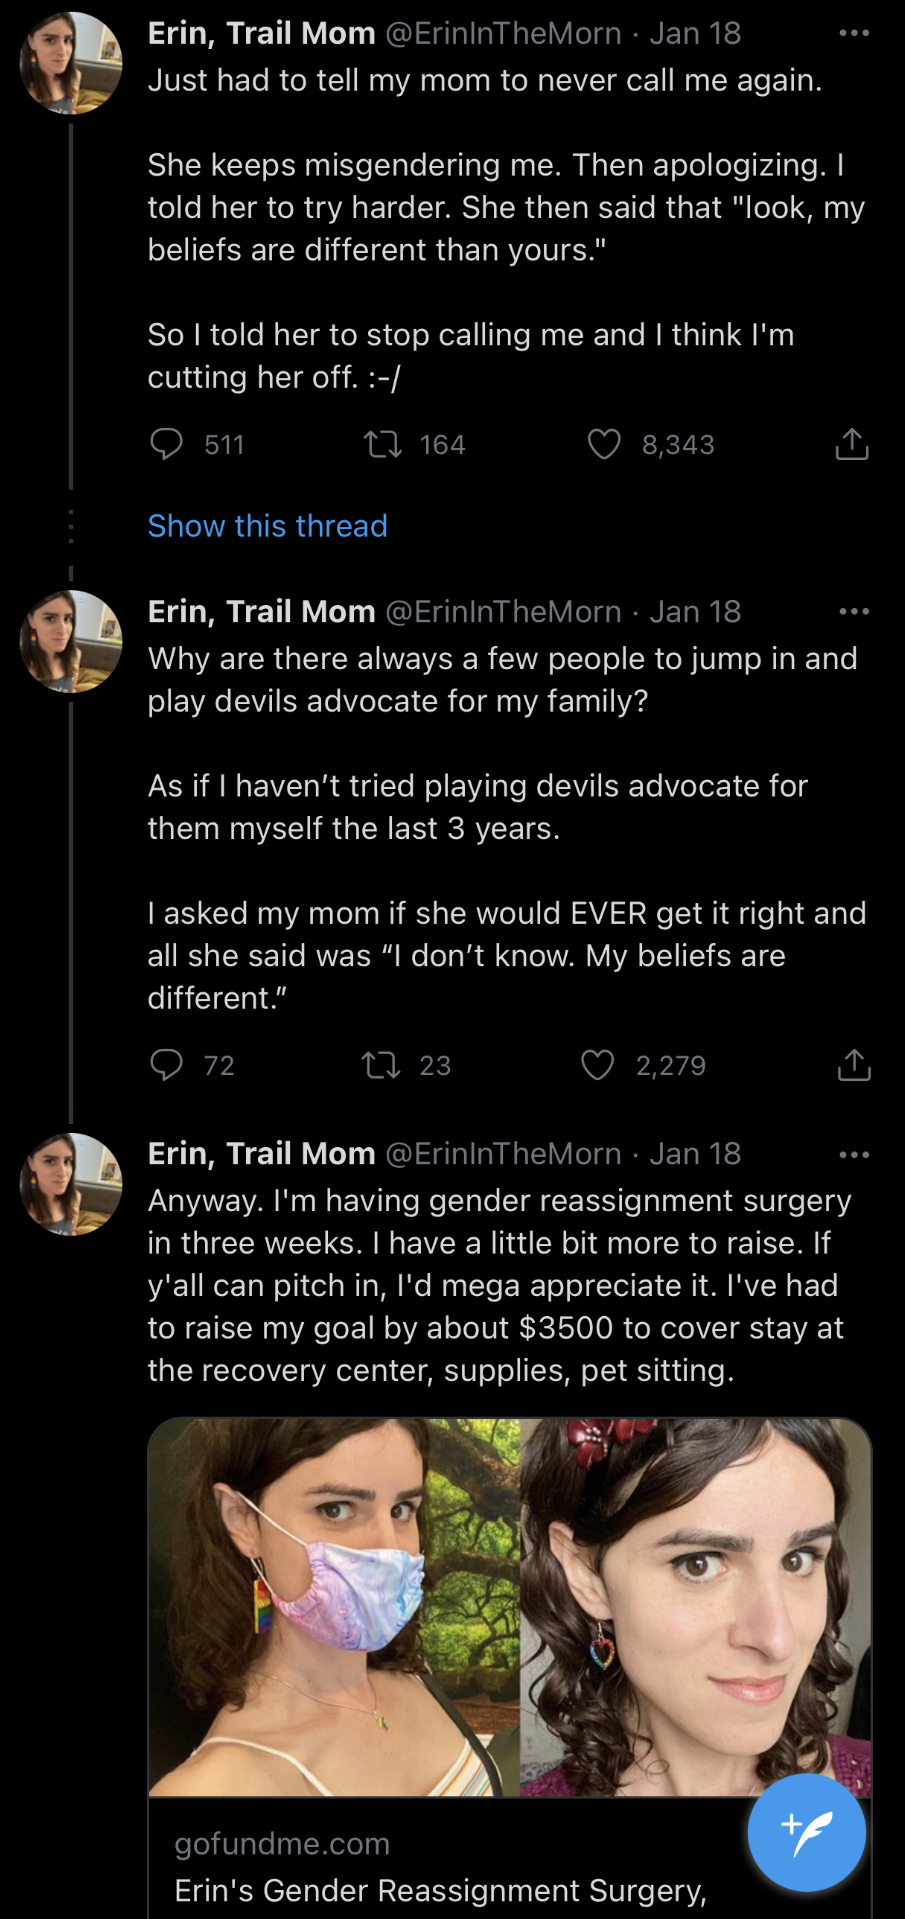Open the first tweet's profile avatar
The width and height of the screenshot is (905, 1919).
71,63
